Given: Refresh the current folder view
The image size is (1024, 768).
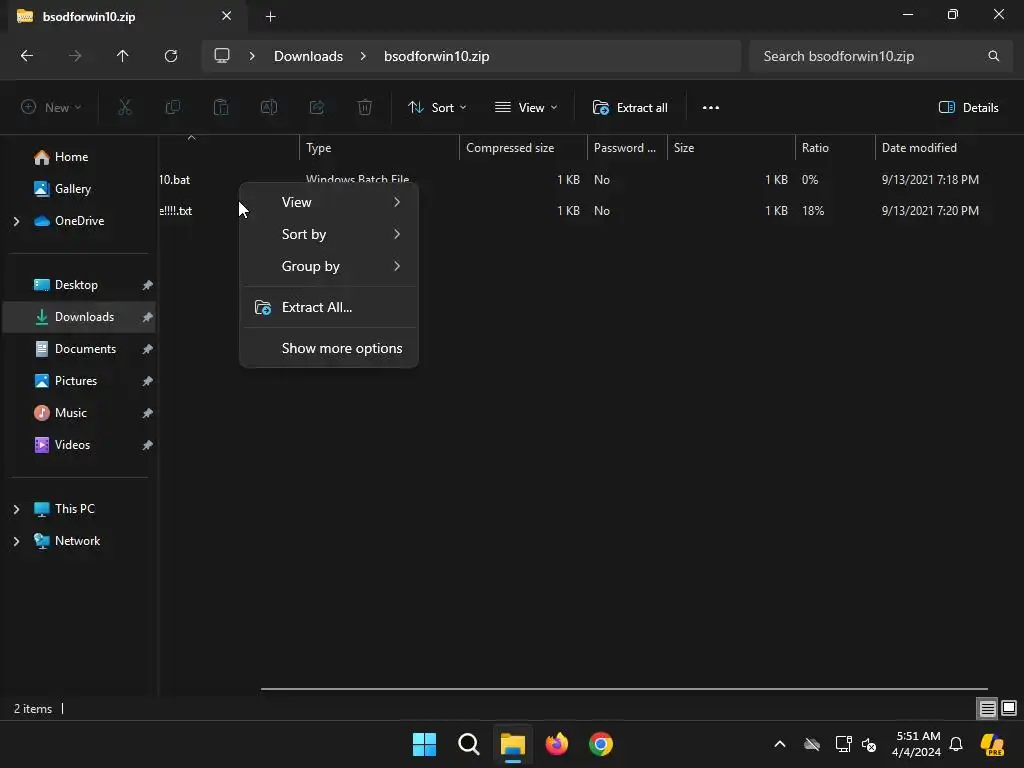Looking at the screenshot, I should 170,56.
